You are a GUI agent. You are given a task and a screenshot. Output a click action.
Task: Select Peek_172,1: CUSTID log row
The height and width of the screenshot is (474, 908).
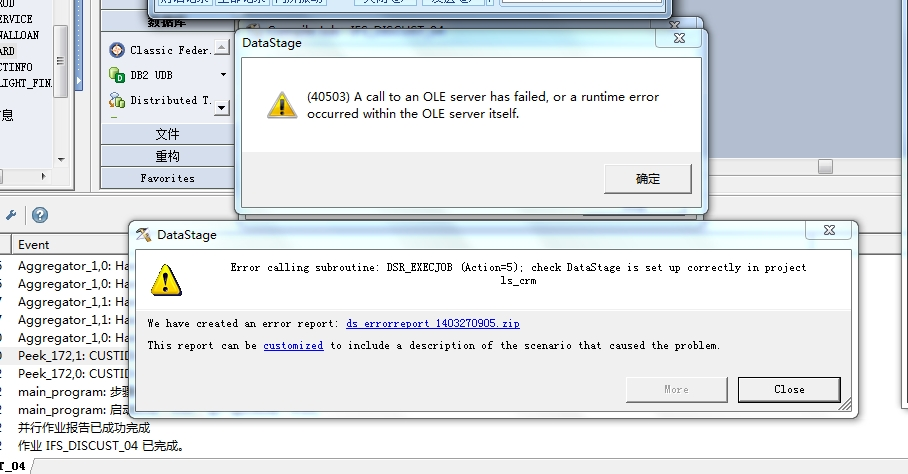click(x=73, y=355)
